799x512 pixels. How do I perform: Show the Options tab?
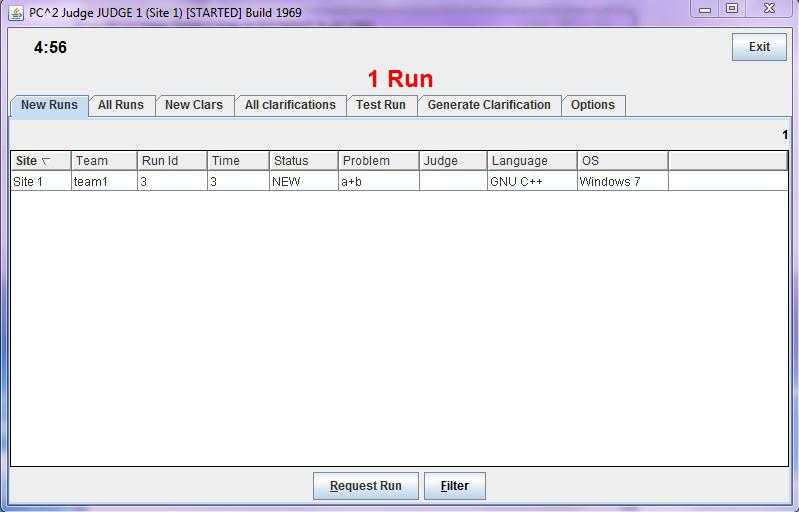[593, 105]
